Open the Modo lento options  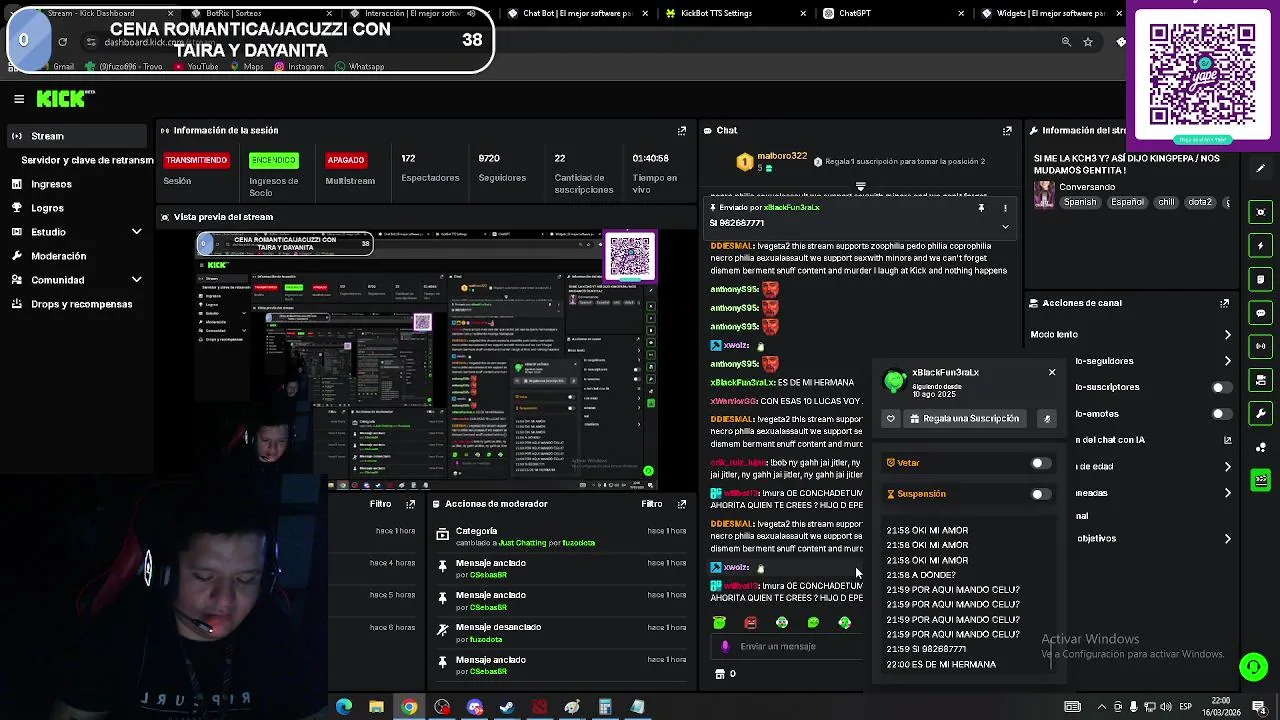point(1228,335)
